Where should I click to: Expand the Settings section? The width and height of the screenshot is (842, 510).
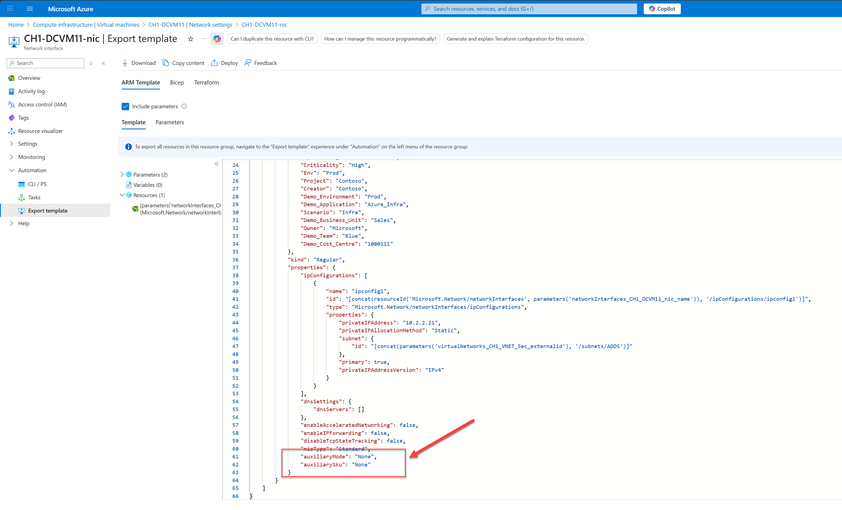[27, 144]
